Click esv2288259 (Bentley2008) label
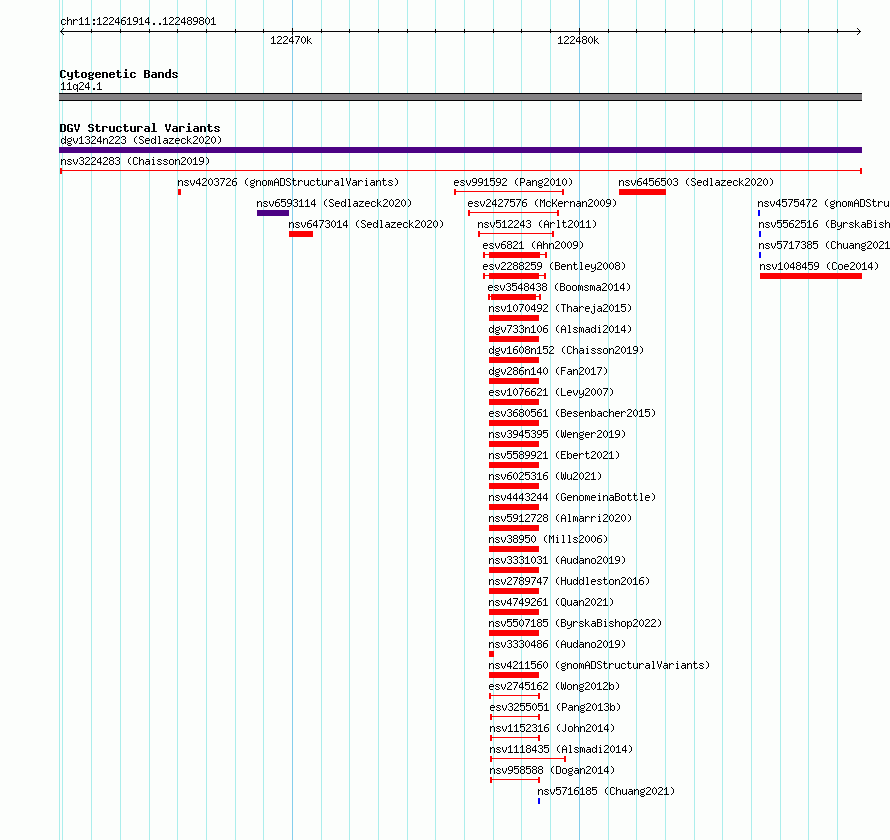890x840 pixels. [x=554, y=266]
